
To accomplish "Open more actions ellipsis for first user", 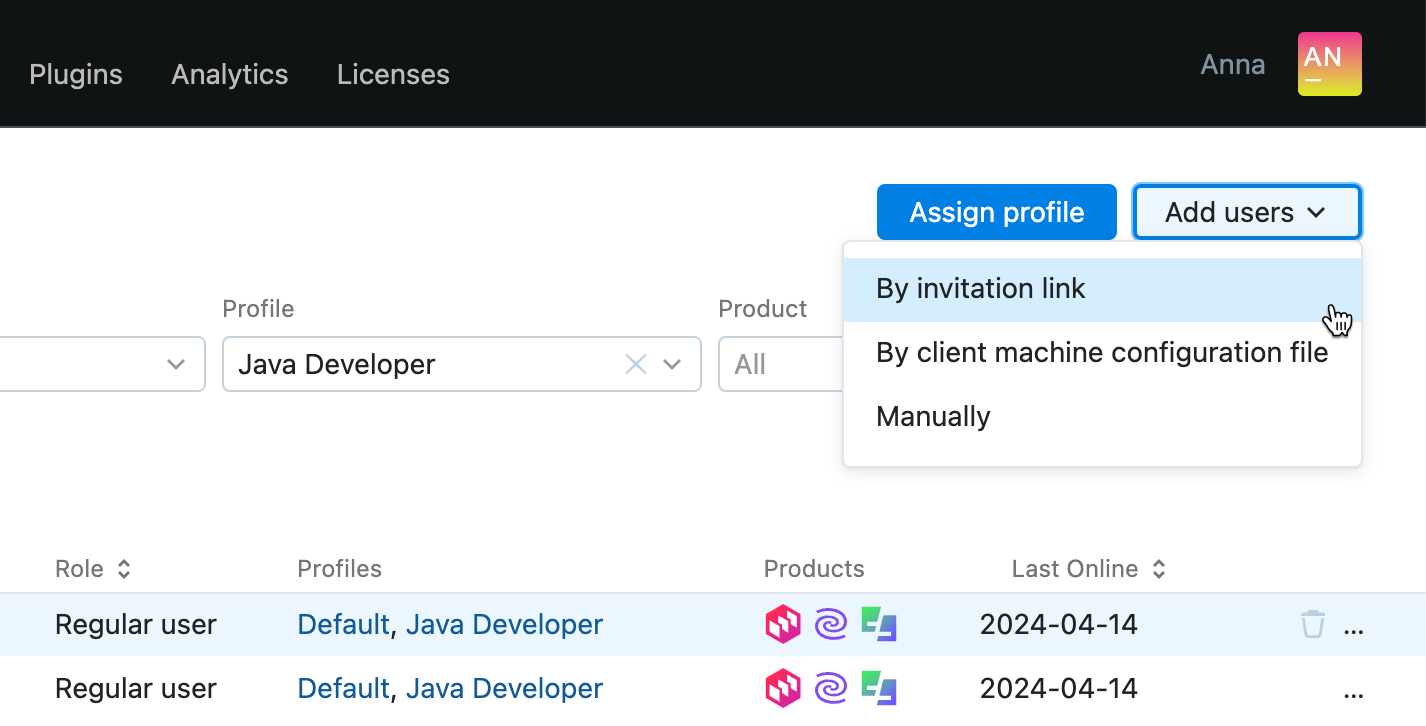I will [1353, 625].
